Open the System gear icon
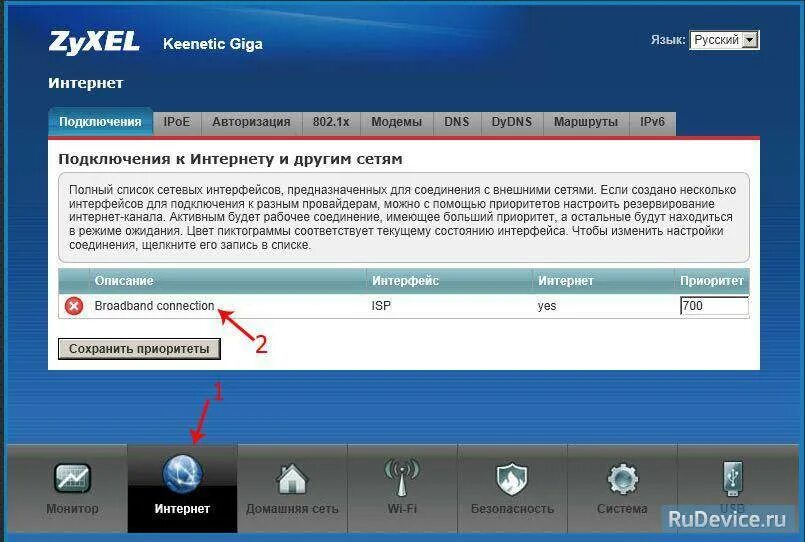The width and height of the screenshot is (805, 542). click(x=622, y=479)
